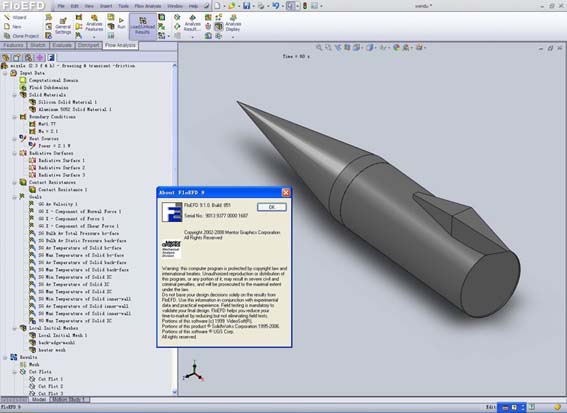Click the tree panel vertical scrollbar
Image resolution: width=567 pixels, height=413 pixels.
point(175,229)
